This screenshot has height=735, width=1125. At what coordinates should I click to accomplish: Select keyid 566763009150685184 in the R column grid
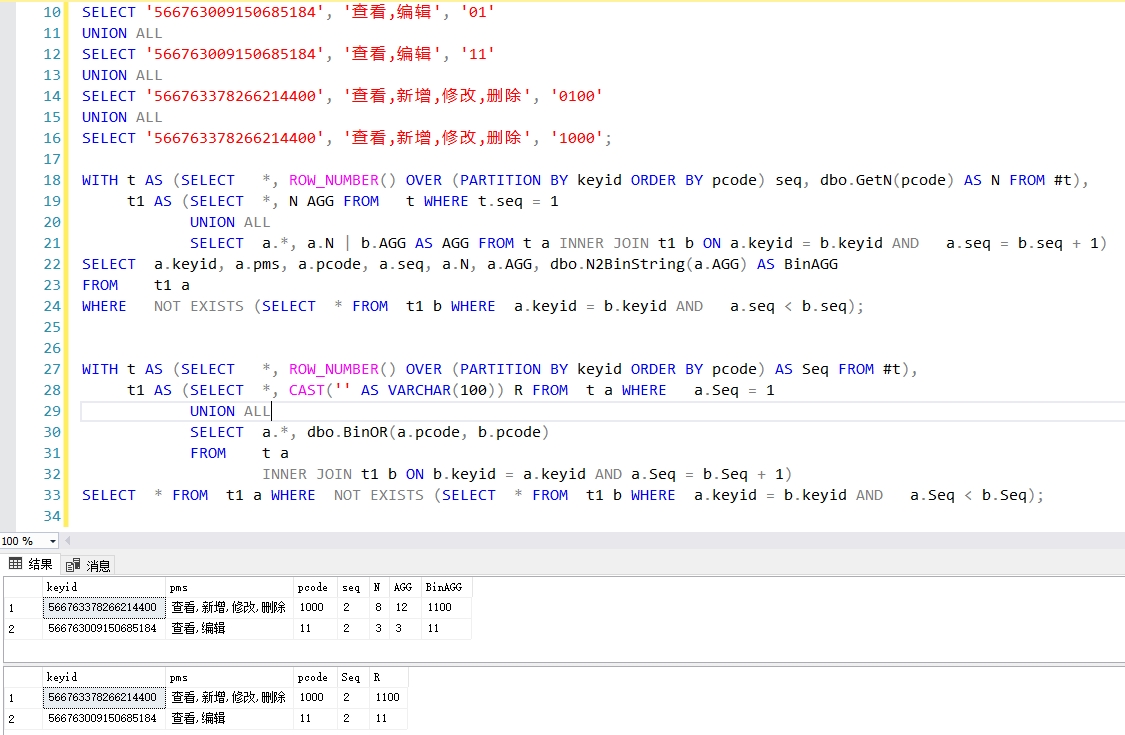point(103,718)
